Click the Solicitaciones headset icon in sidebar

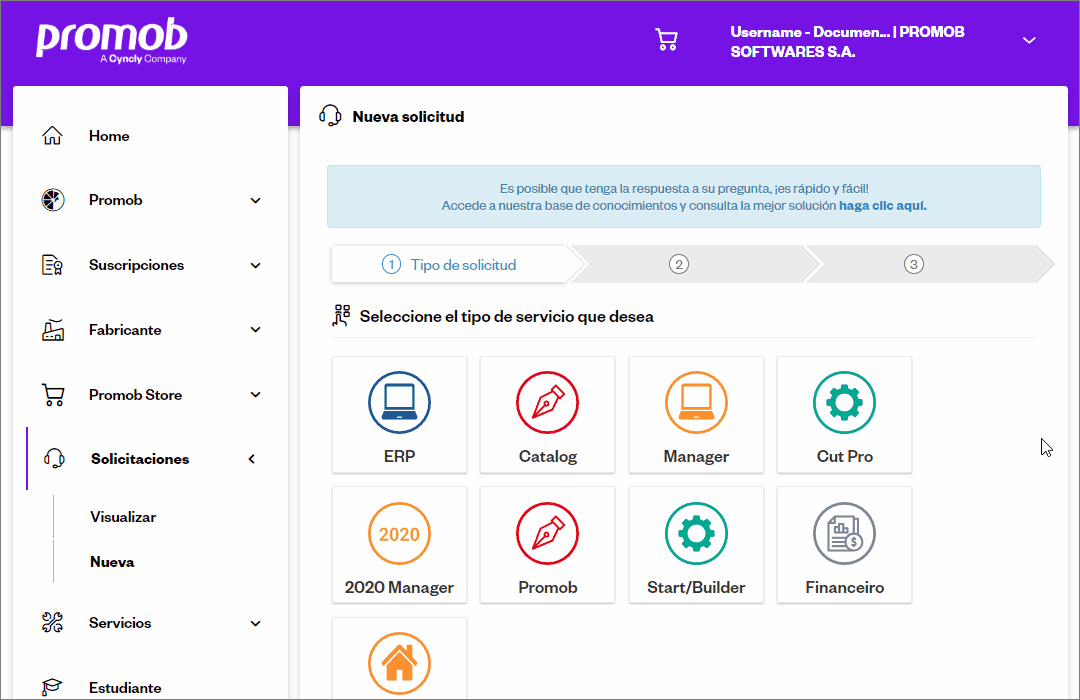54,459
